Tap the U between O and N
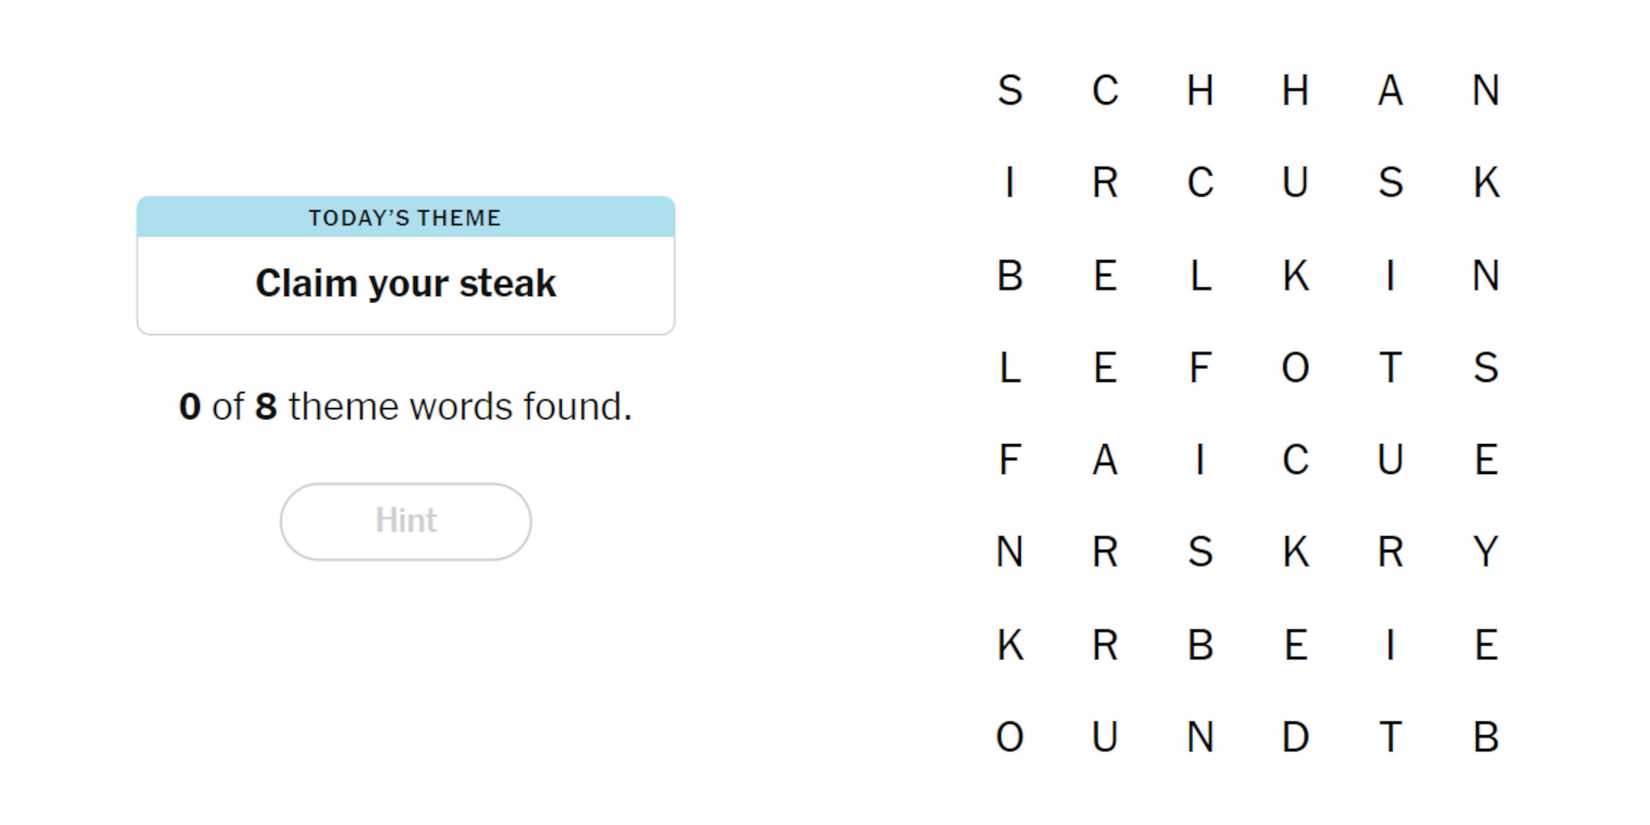Screen dimensions: 1650x825 [1105, 737]
